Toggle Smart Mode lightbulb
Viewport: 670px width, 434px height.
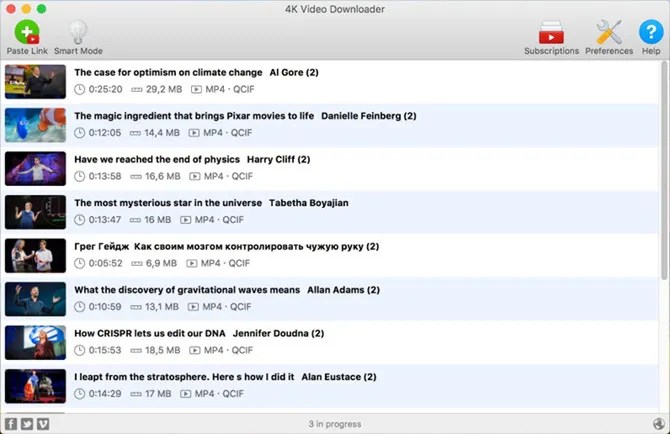(x=78, y=32)
